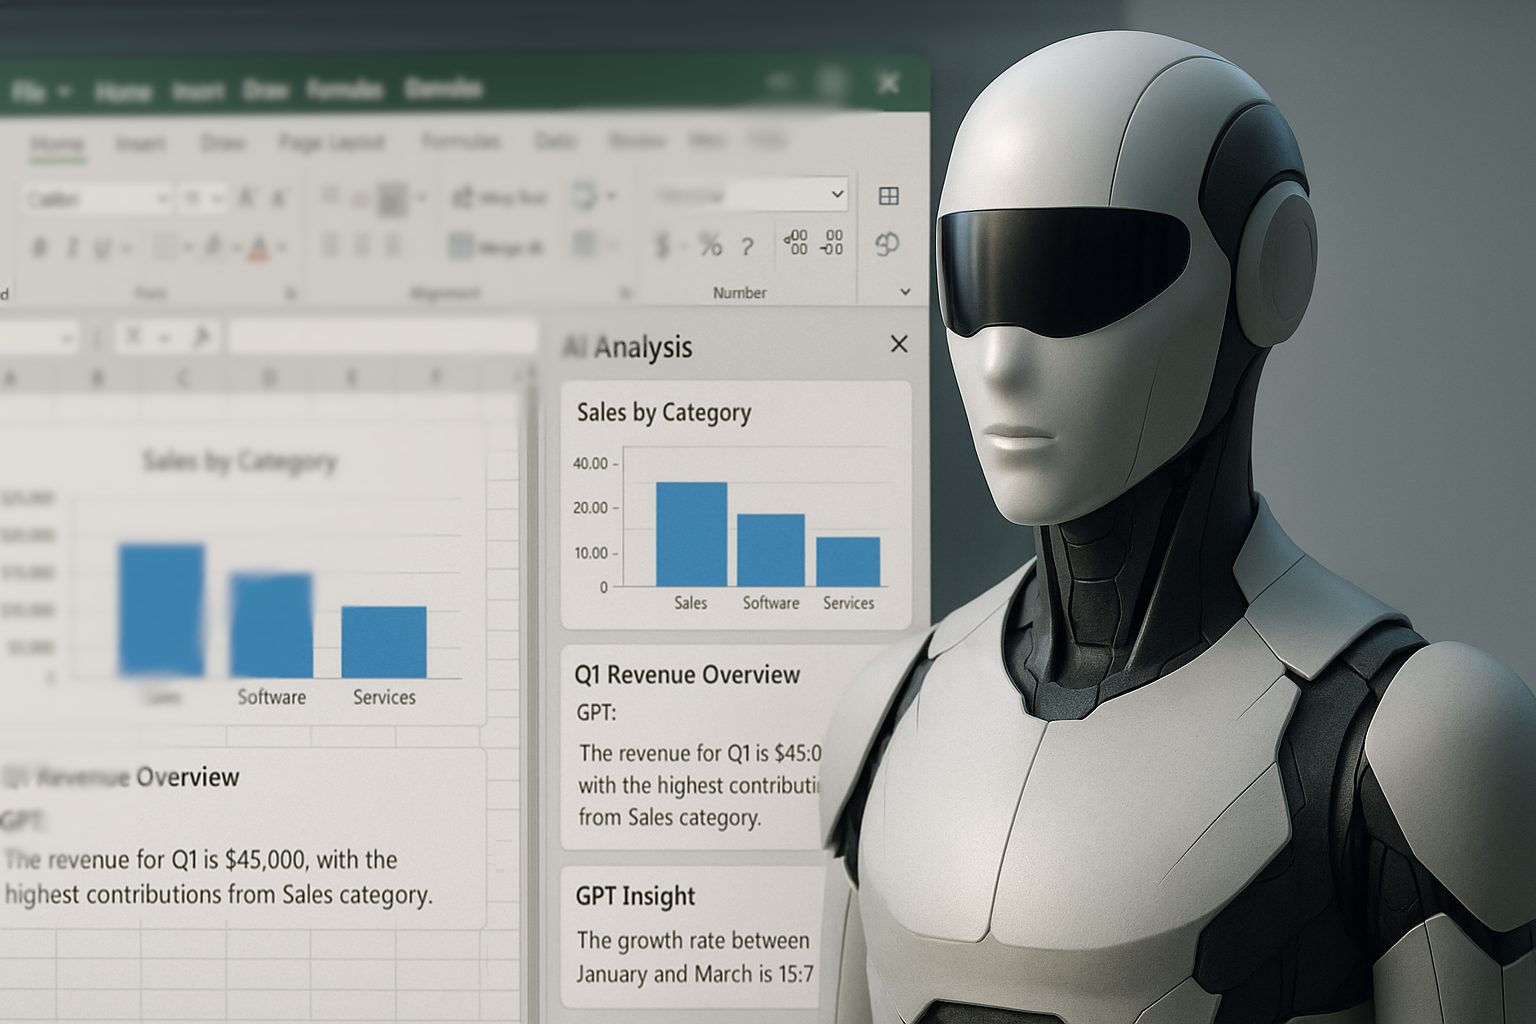Viewport: 1536px width, 1024px height.
Task: Click the decrease decimal icon
Action: click(832, 242)
